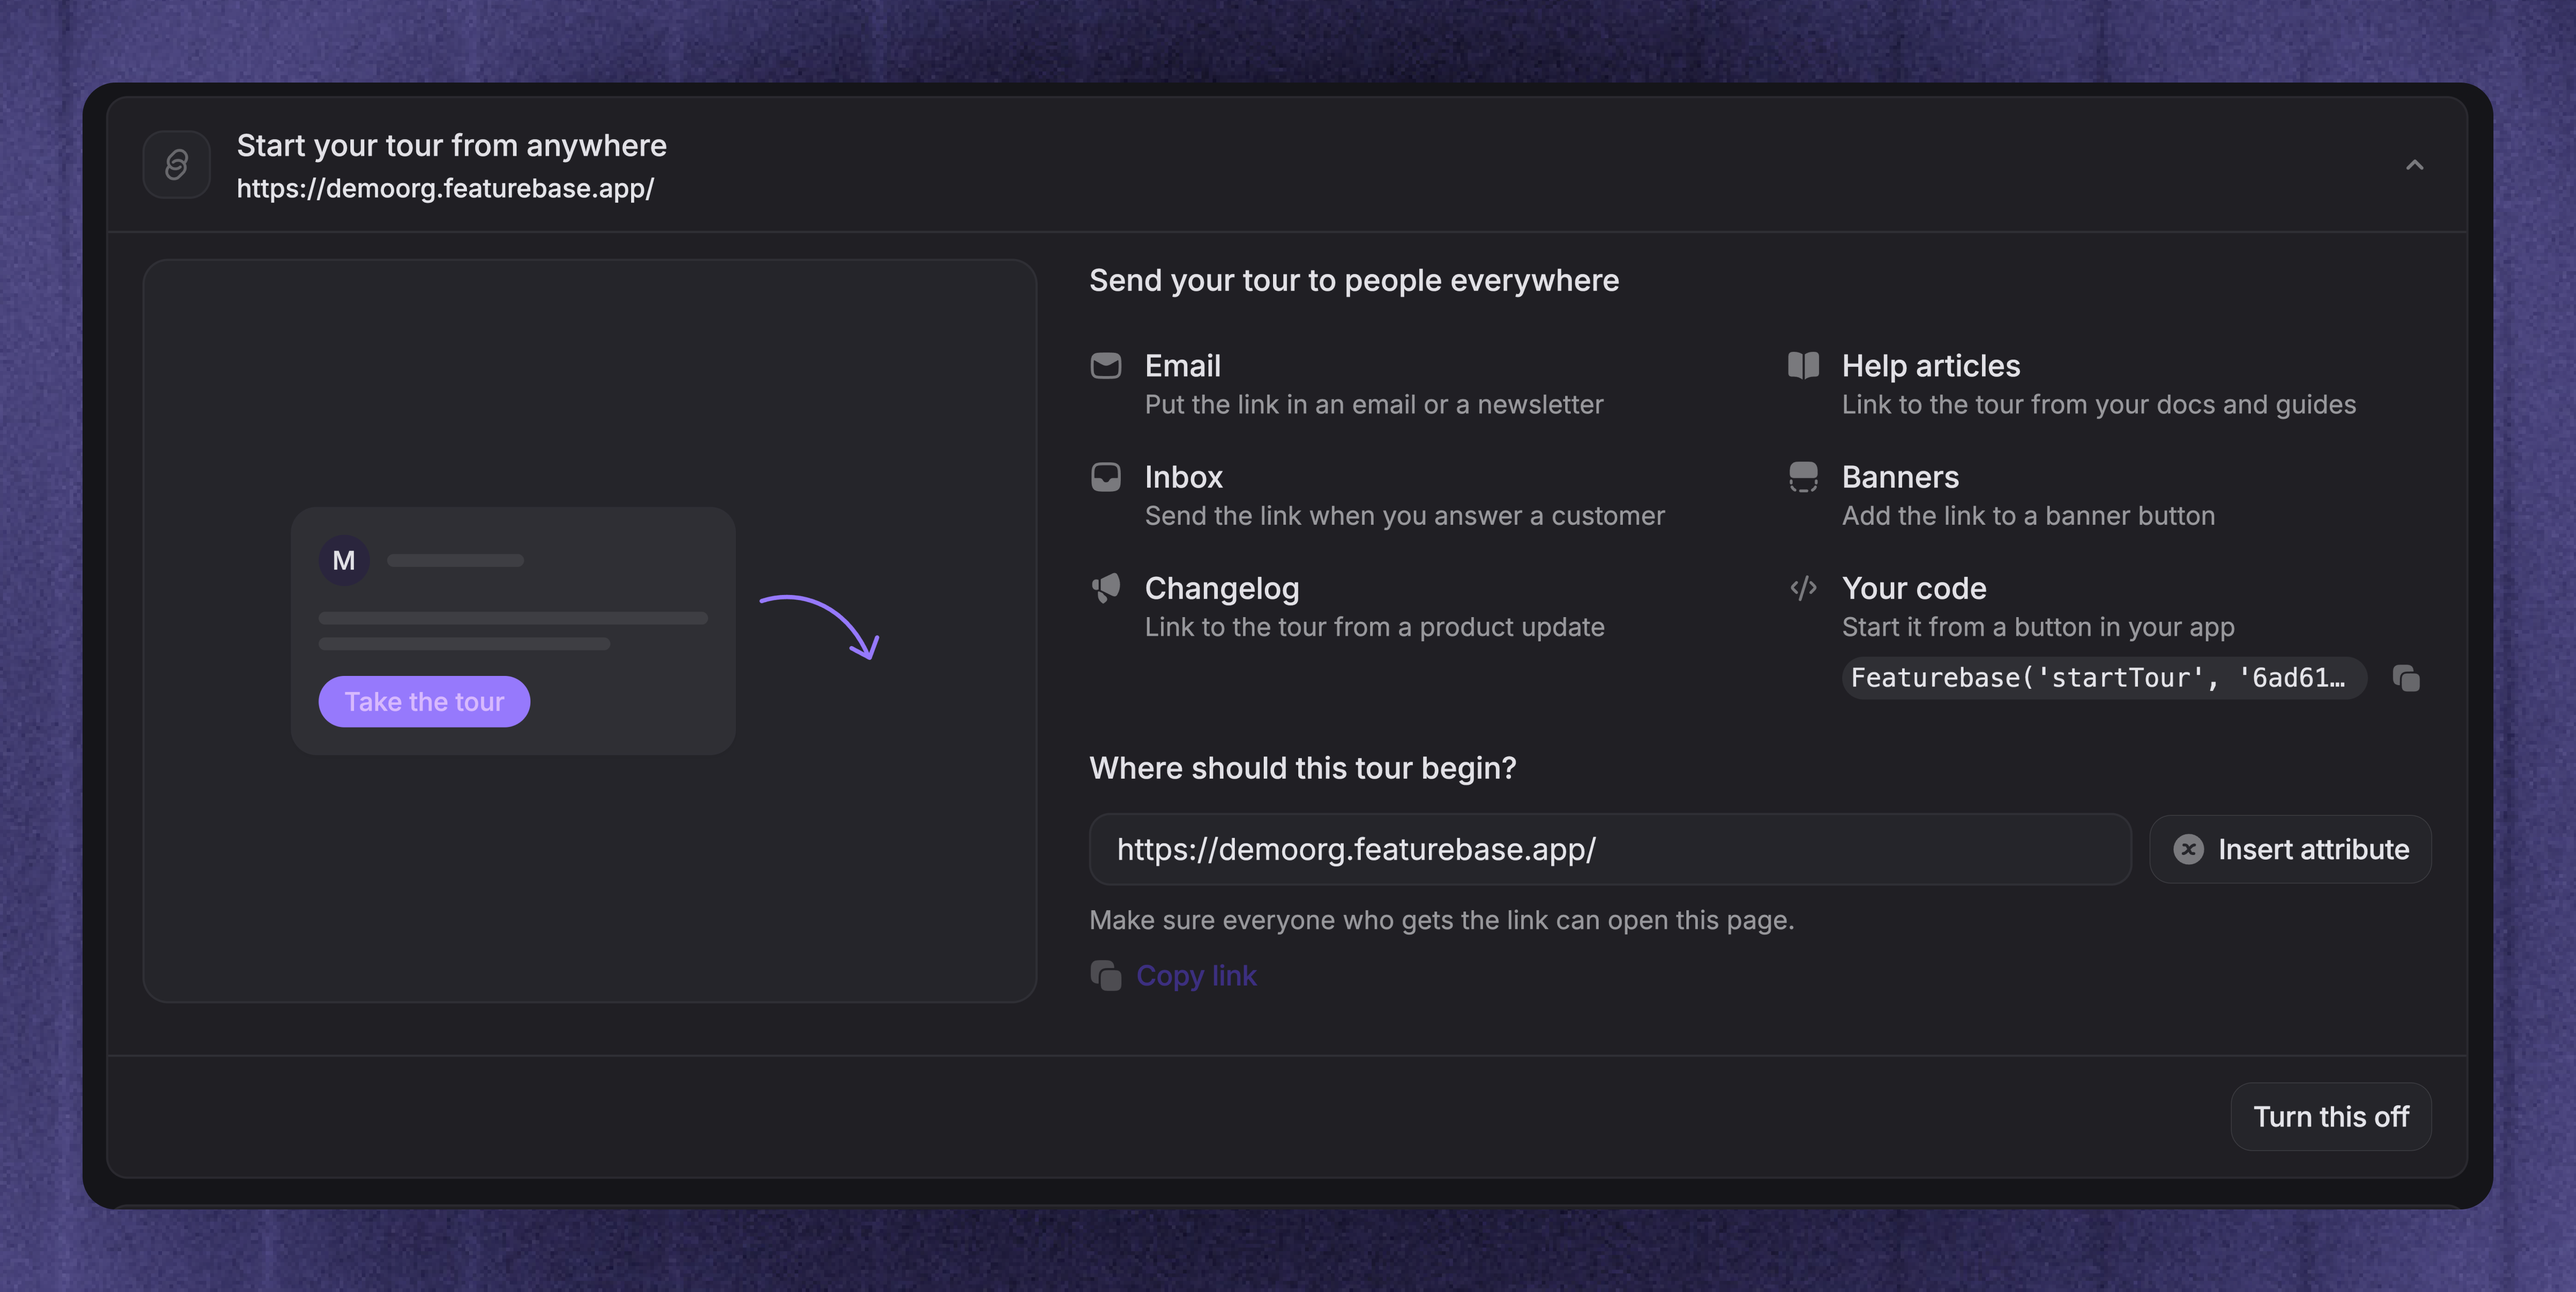
Task: Click the Your code heading text
Action: click(x=1913, y=588)
